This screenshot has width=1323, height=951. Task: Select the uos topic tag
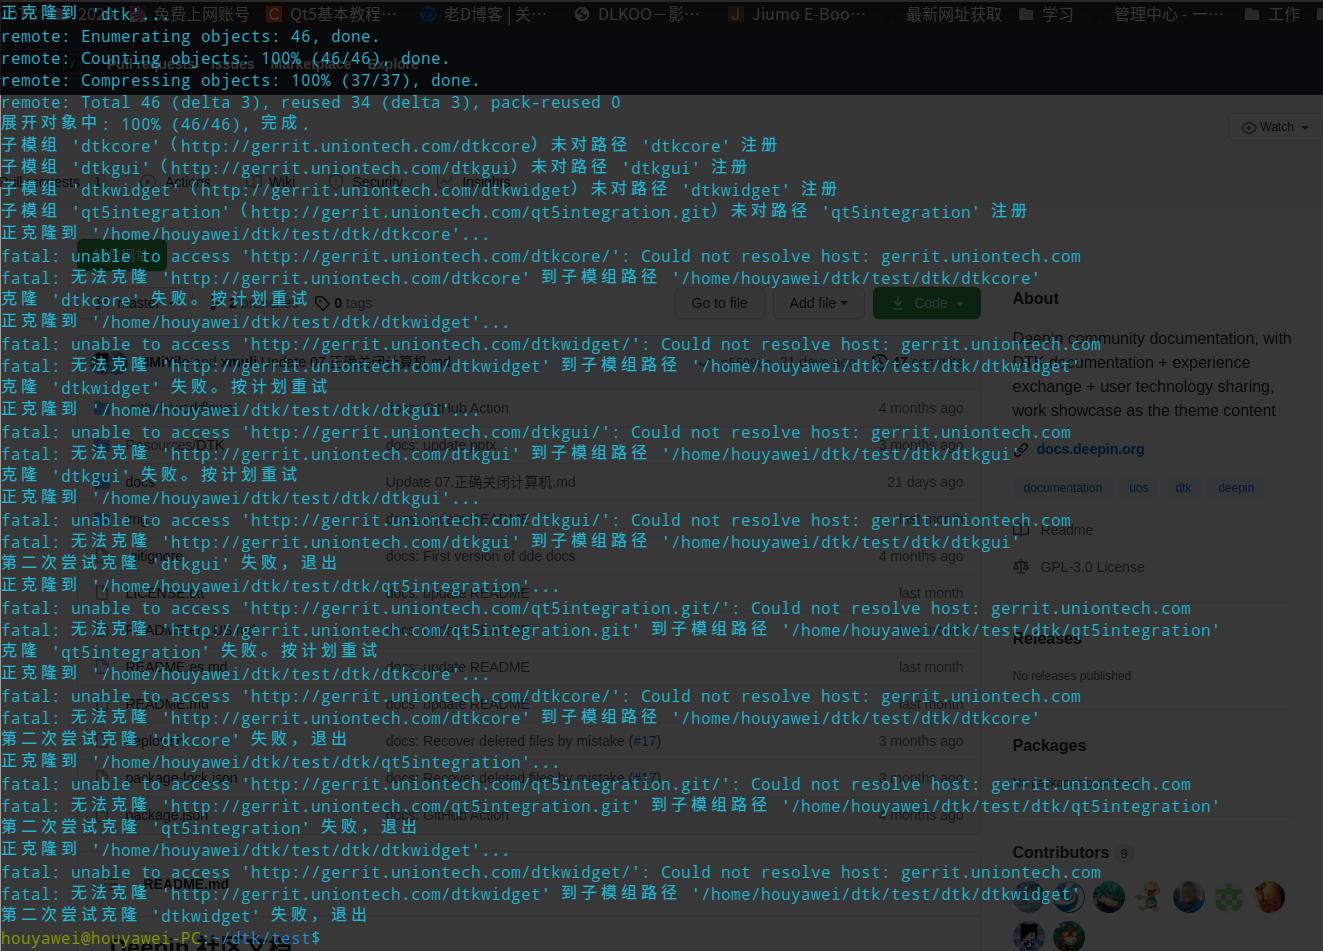pyautogui.click(x=1139, y=488)
